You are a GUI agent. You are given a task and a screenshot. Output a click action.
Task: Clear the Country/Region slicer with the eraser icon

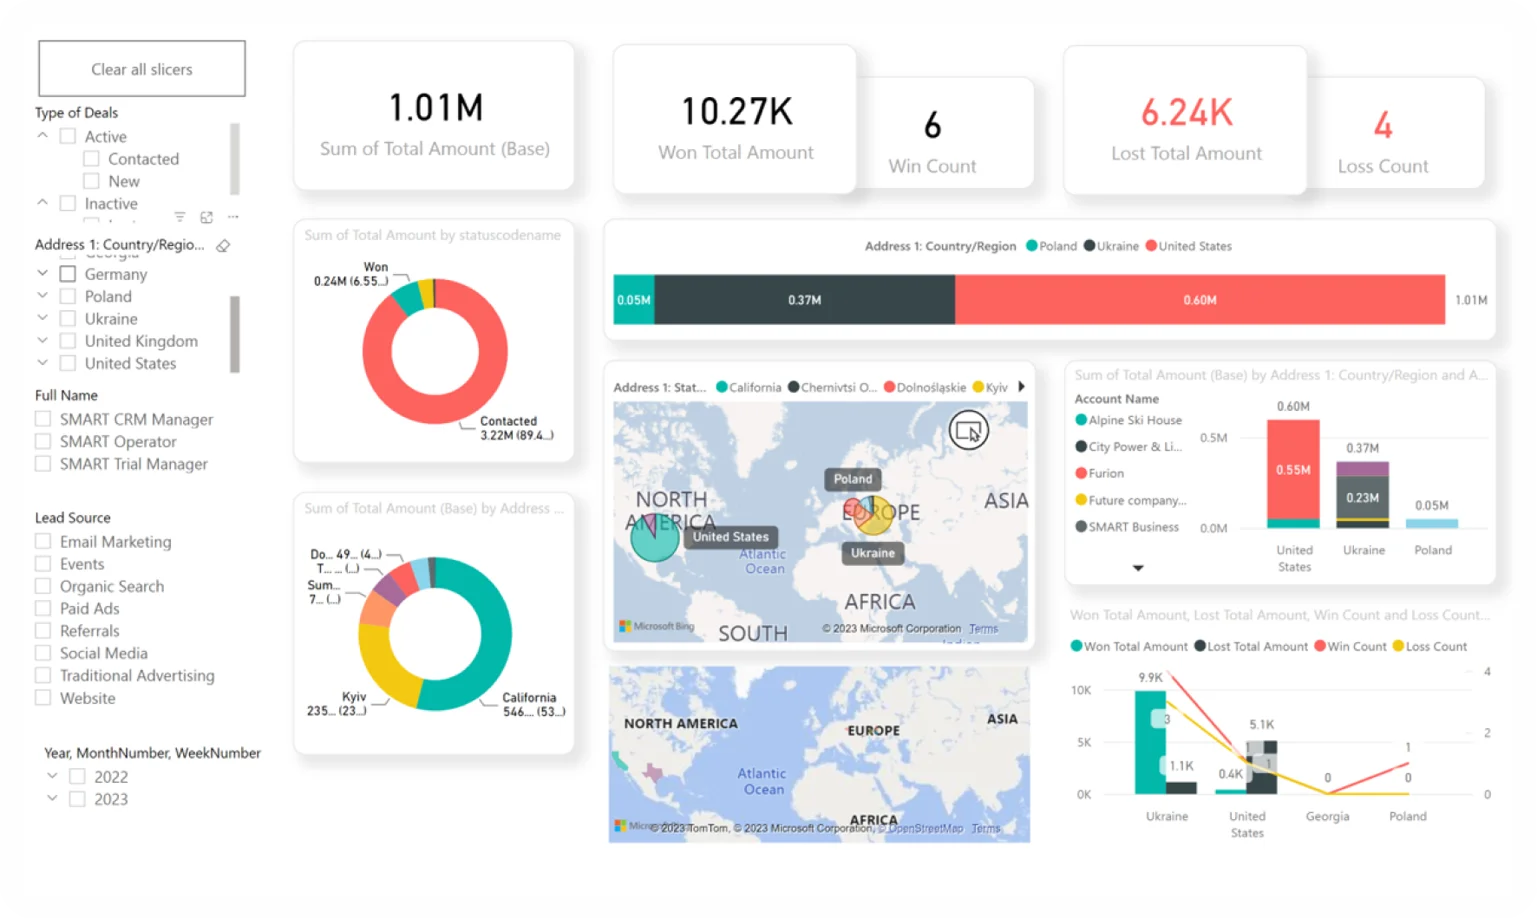[x=222, y=245]
